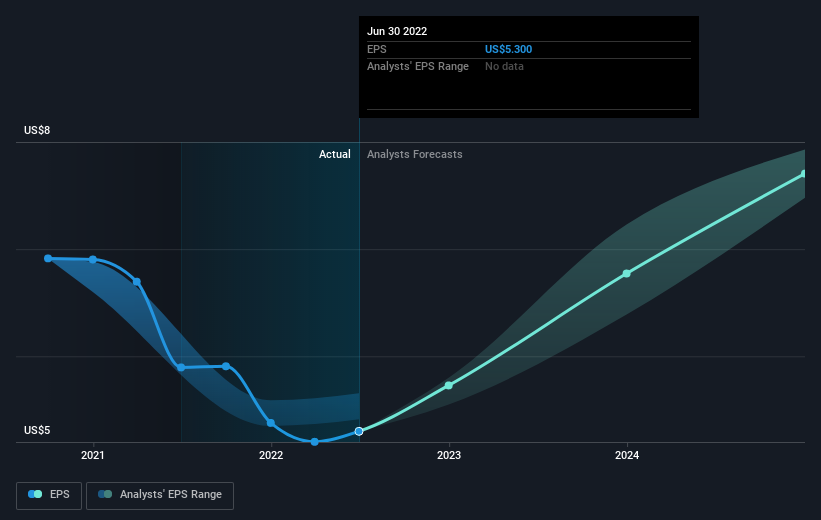Click the first EPS data point on the left
821x520 pixels.
(48, 258)
